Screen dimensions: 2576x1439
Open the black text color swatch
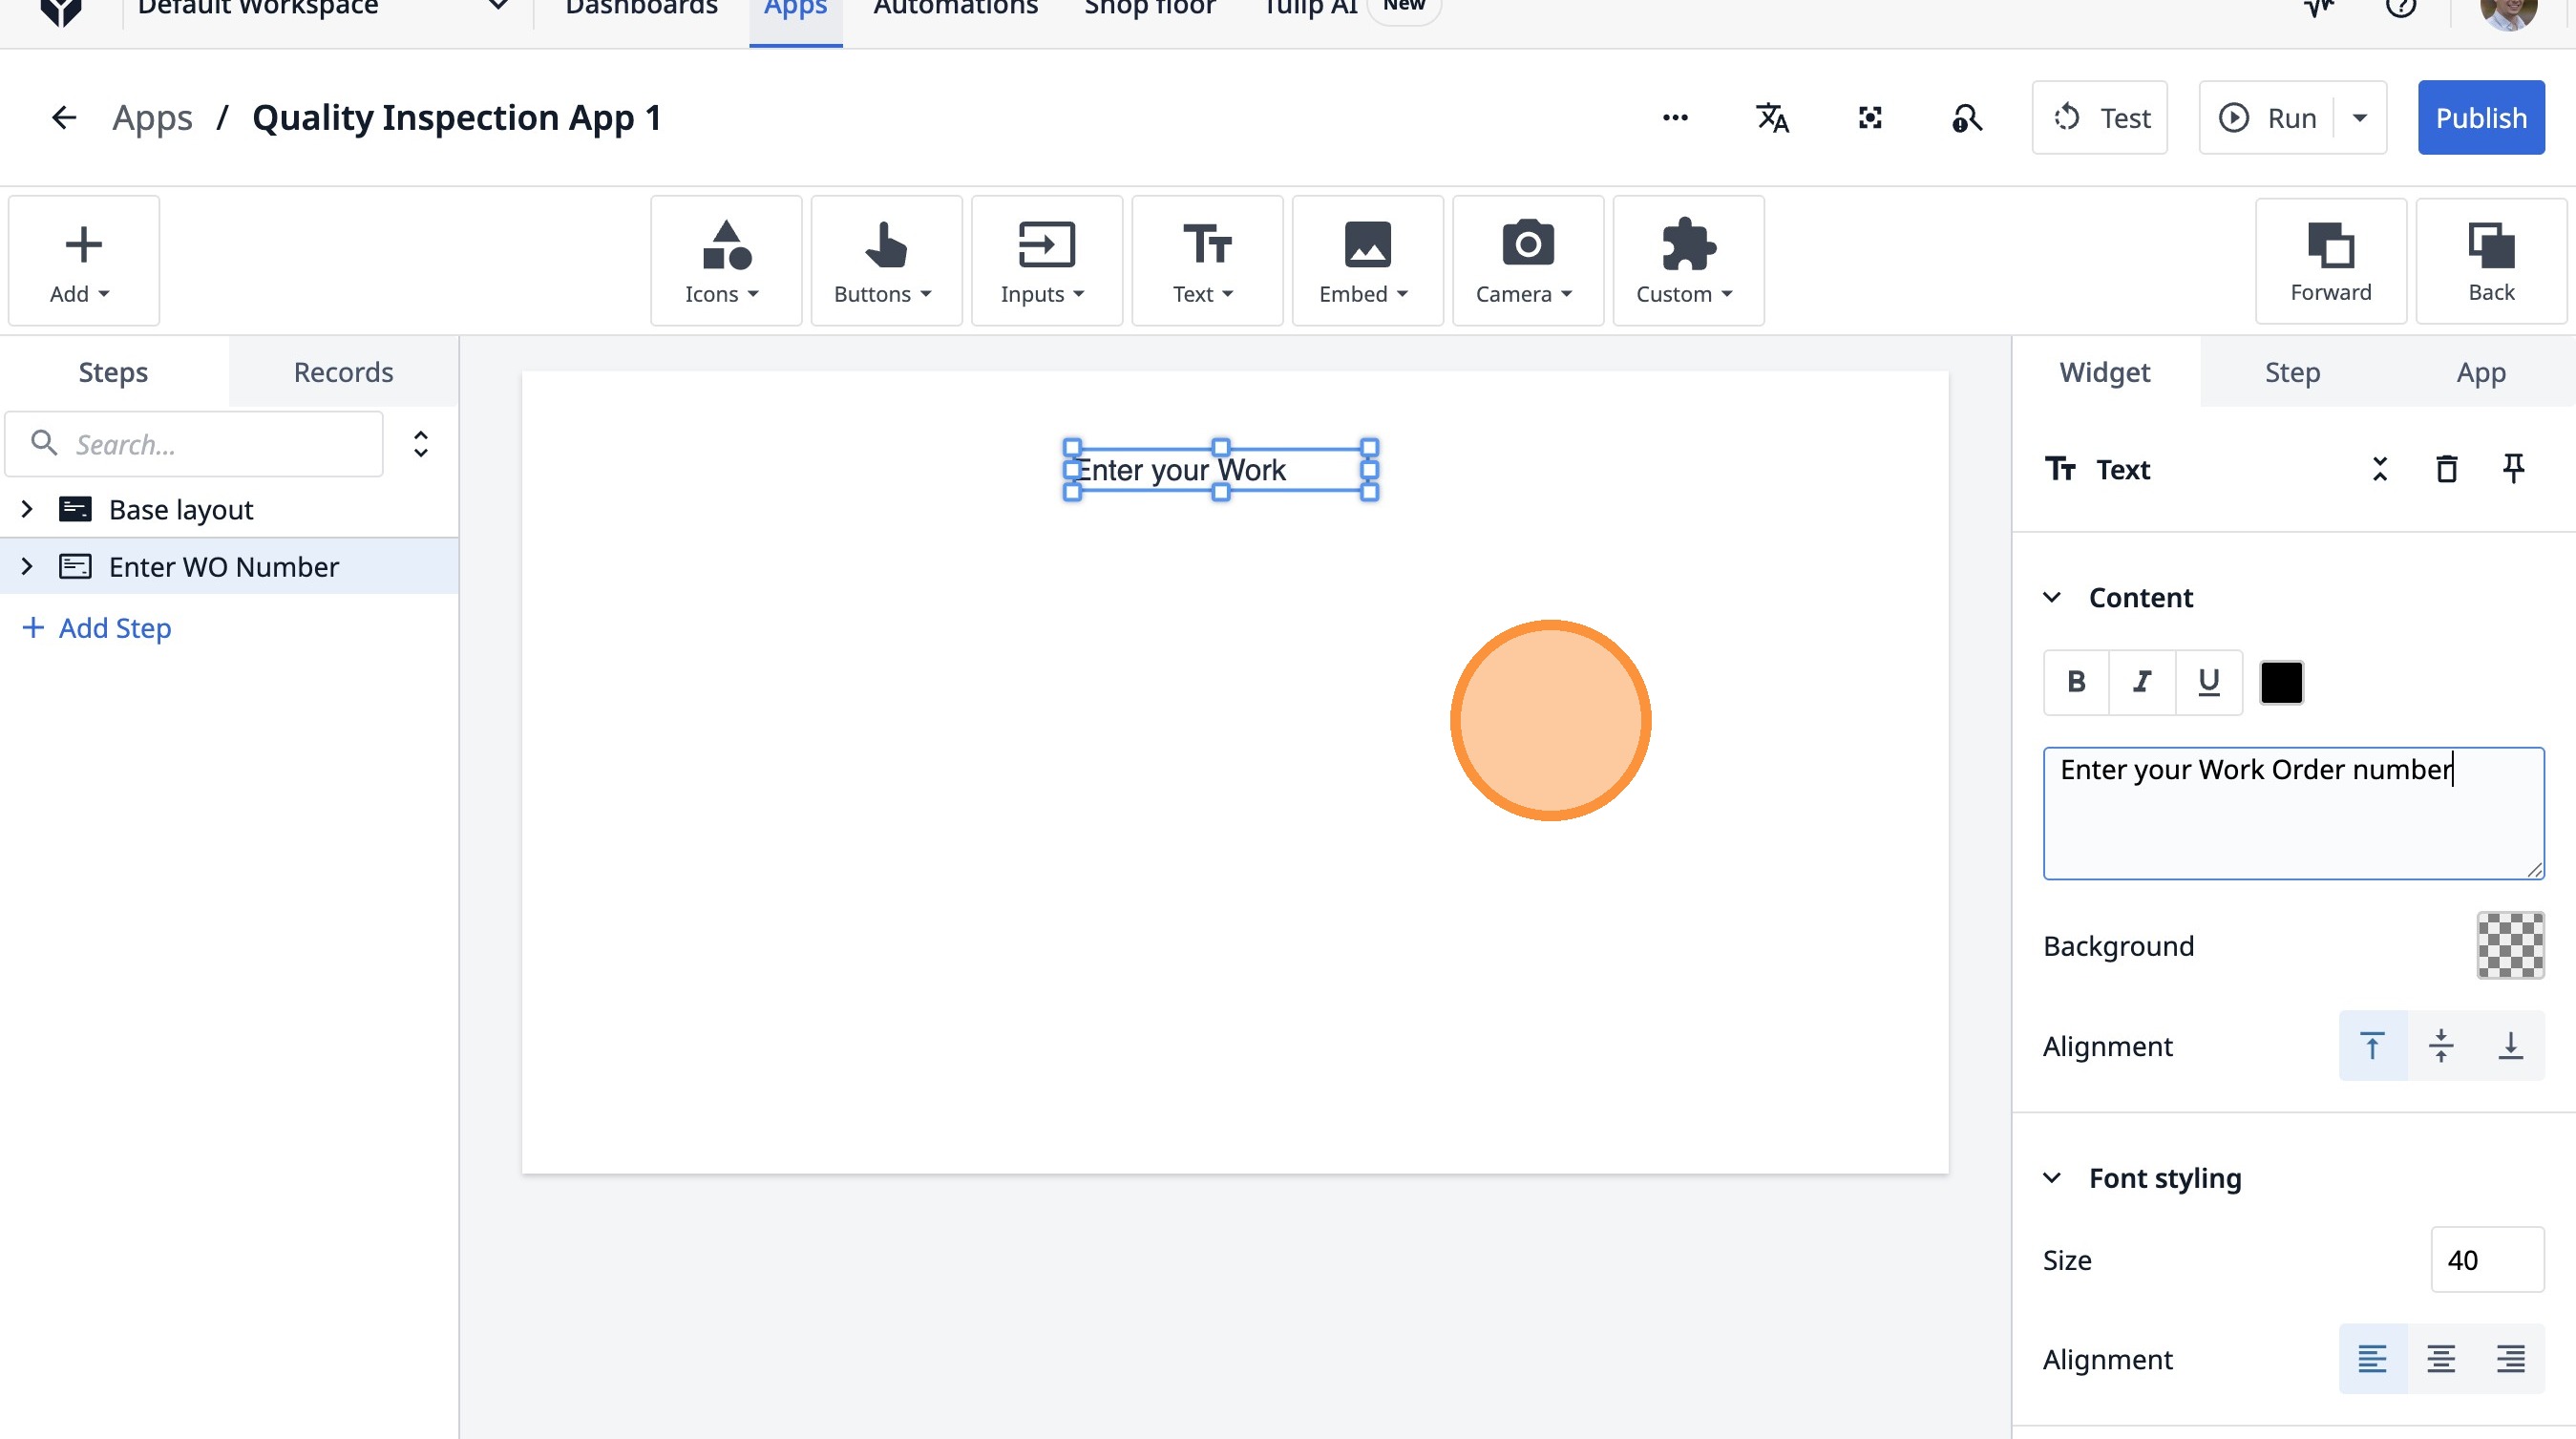2281,682
